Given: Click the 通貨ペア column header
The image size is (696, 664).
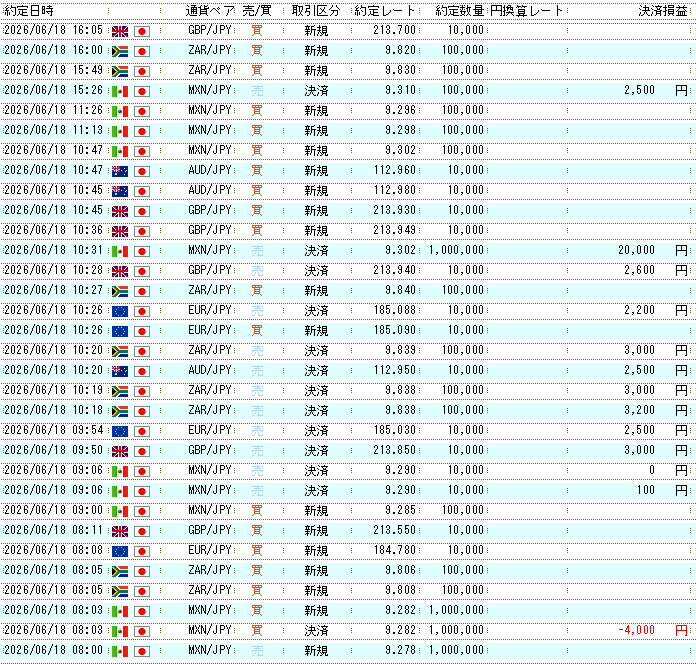Looking at the screenshot, I should point(210,11).
